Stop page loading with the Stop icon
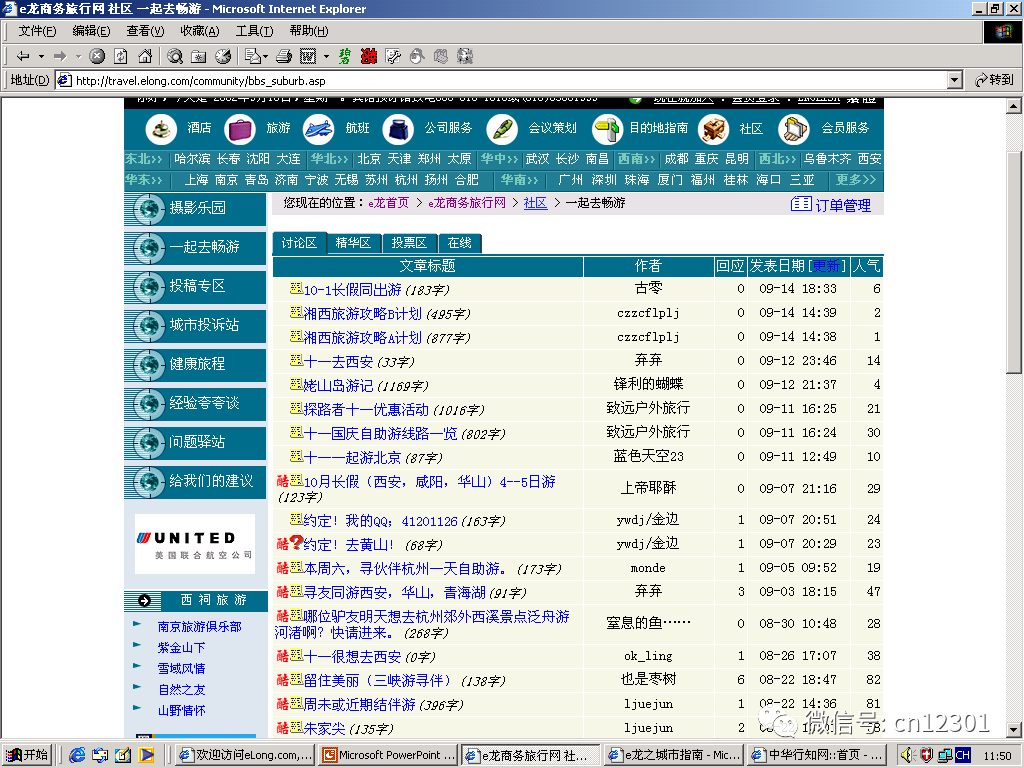This screenshot has width=1024, height=768. 97,57
